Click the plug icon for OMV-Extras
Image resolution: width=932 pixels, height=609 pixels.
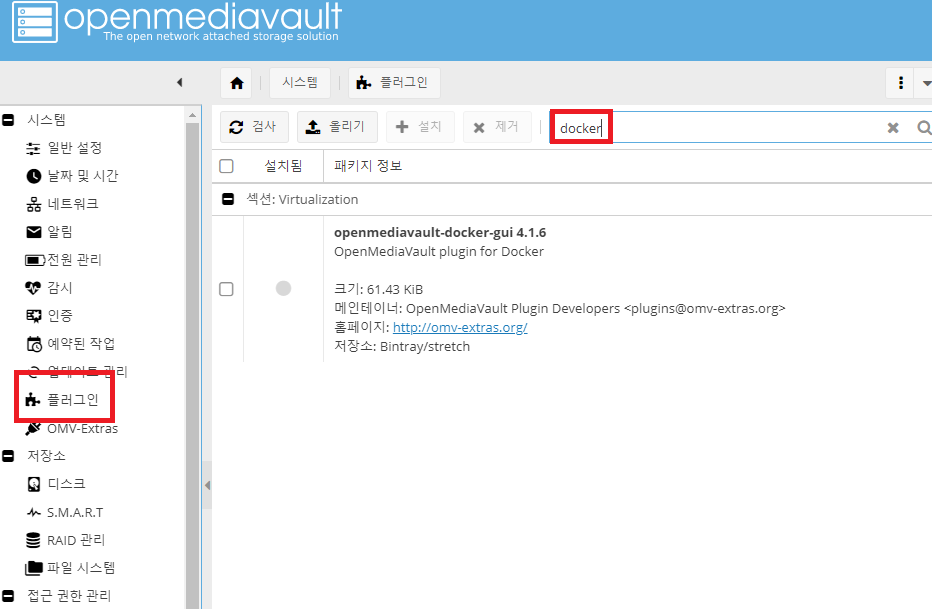33,428
